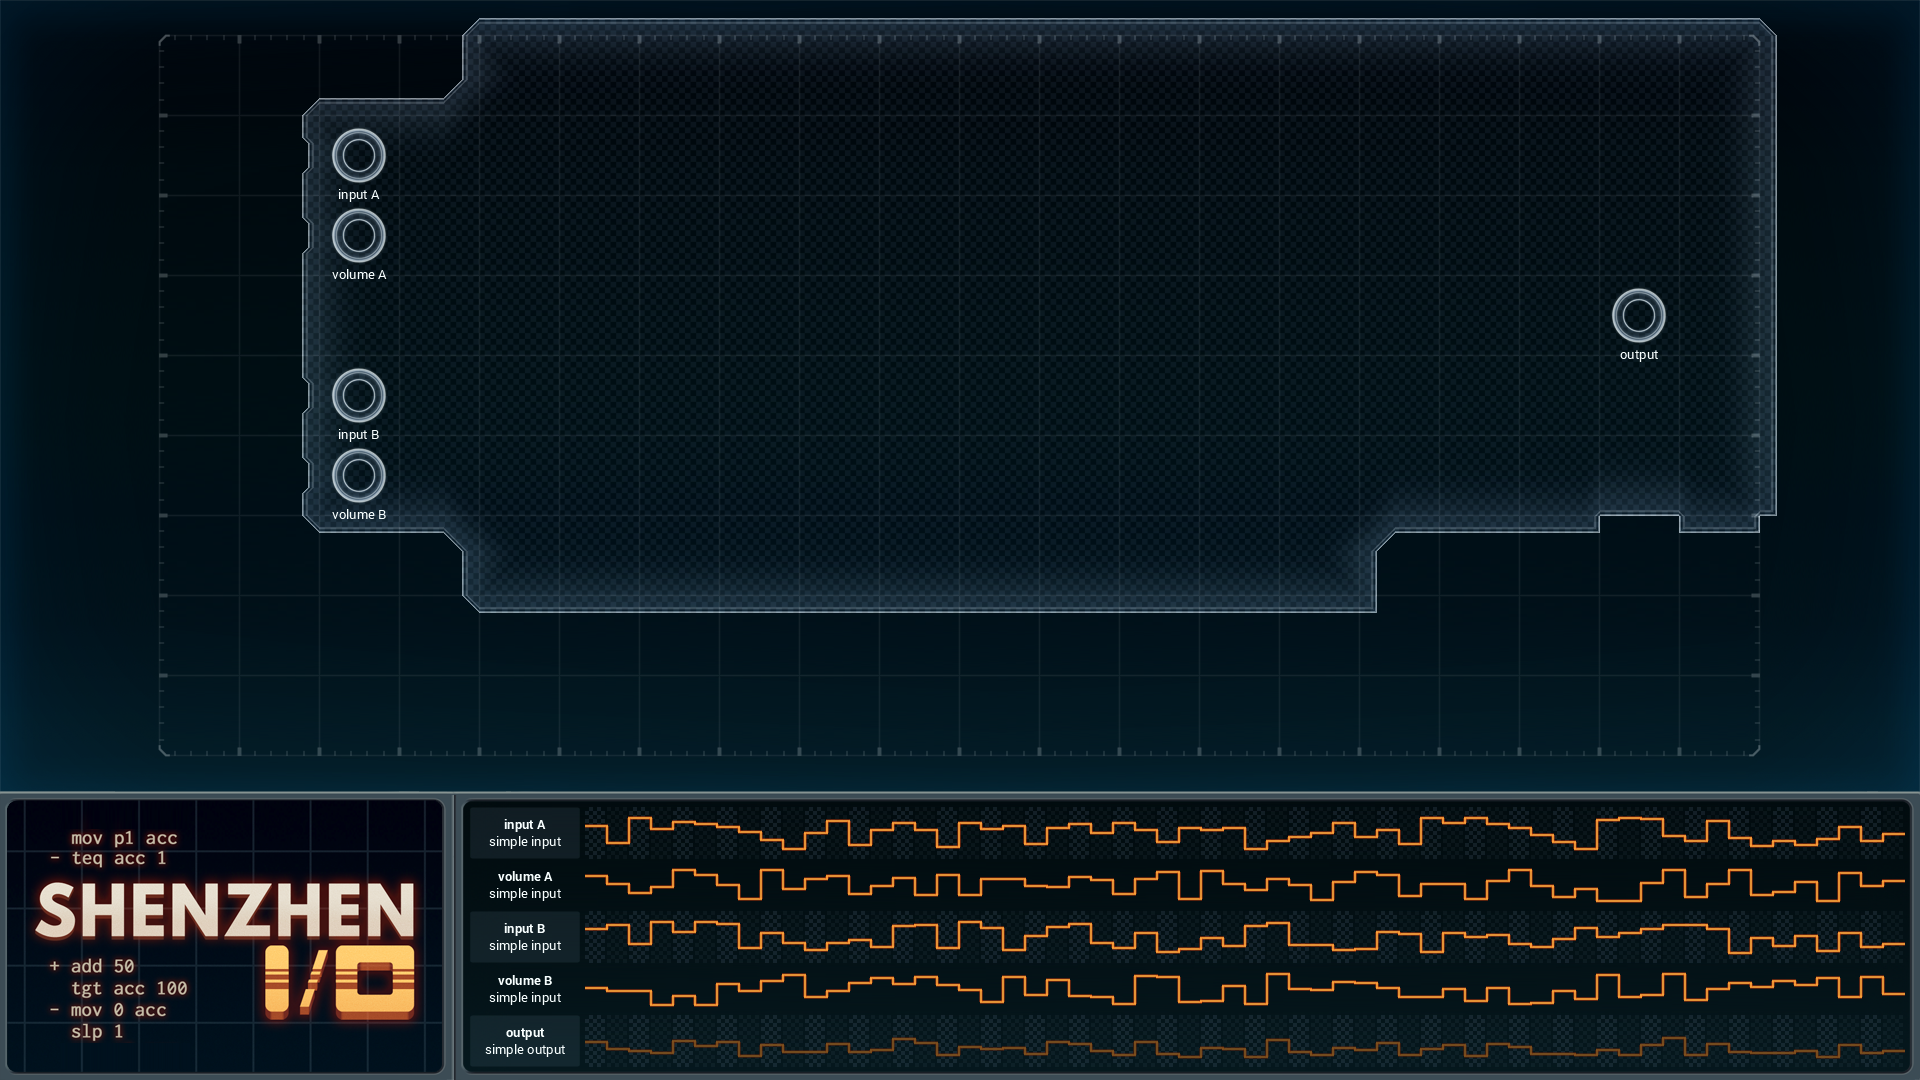Viewport: 1920px width, 1080px height.
Task: Click the output connector pin
Action: [x=1638, y=316]
